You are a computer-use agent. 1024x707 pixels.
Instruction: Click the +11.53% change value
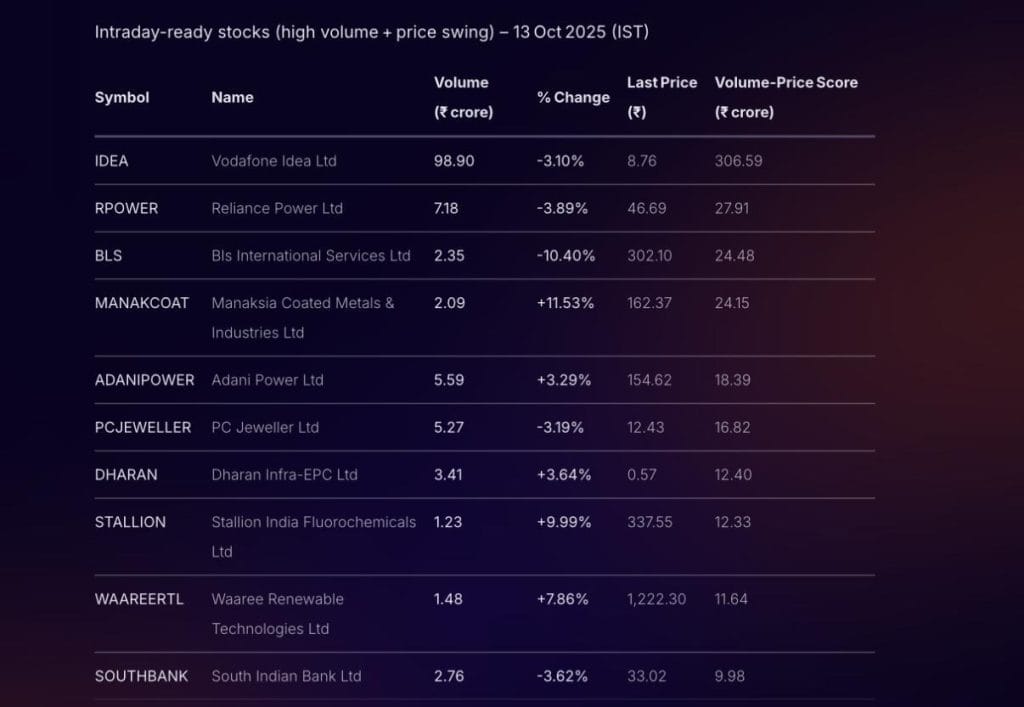565,303
